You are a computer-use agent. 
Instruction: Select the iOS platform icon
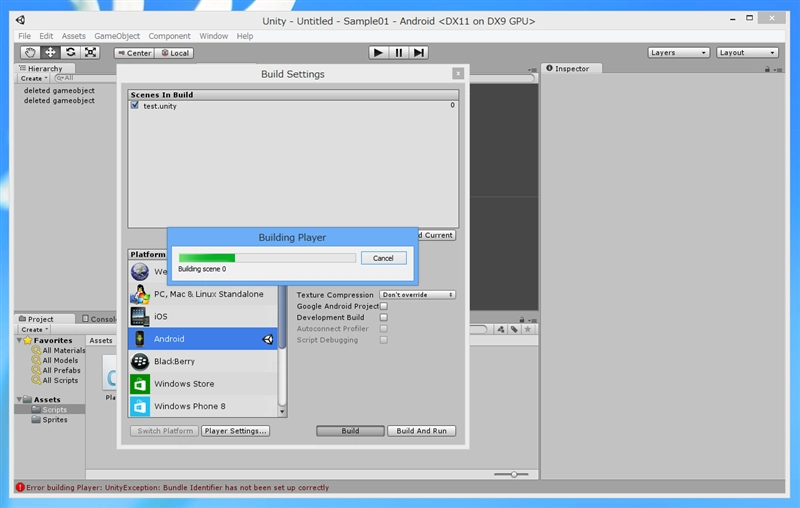140,316
